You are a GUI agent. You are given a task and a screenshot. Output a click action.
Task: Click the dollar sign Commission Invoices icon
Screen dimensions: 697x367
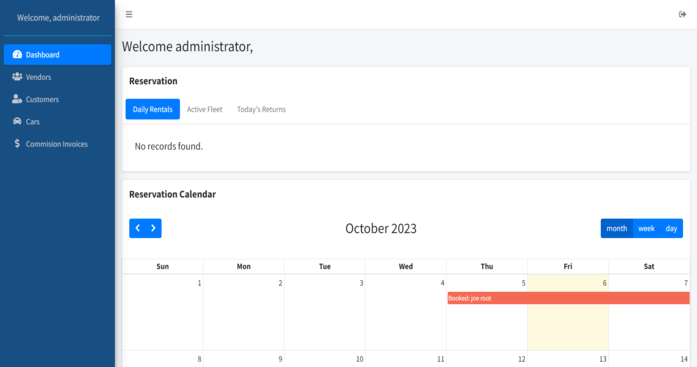pyautogui.click(x=17, y=144)
